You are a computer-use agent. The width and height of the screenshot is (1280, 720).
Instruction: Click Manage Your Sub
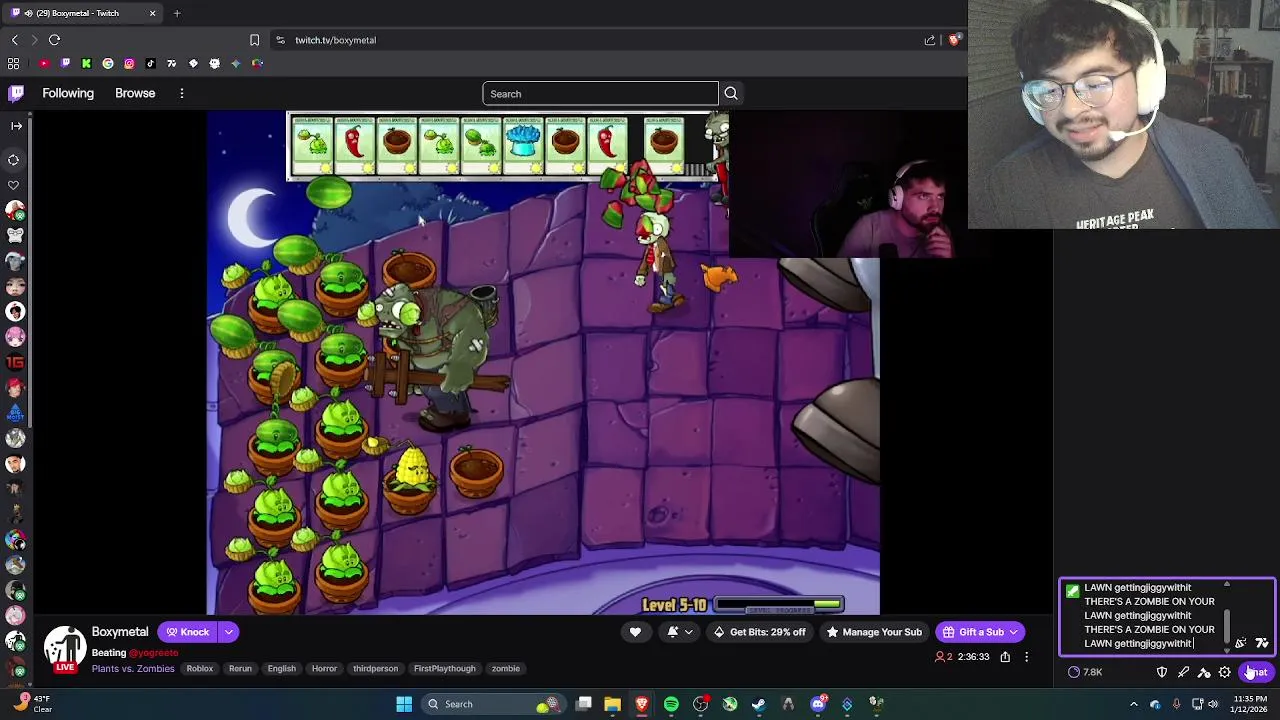pos(874,632)
